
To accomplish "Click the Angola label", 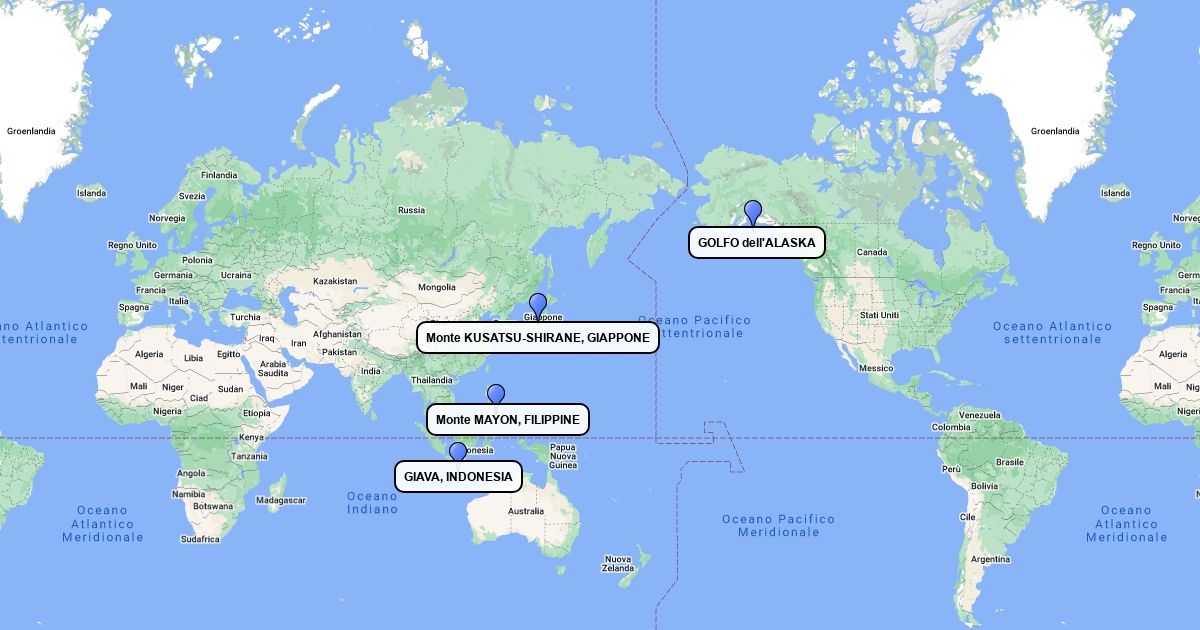I will tap(191, 473).
